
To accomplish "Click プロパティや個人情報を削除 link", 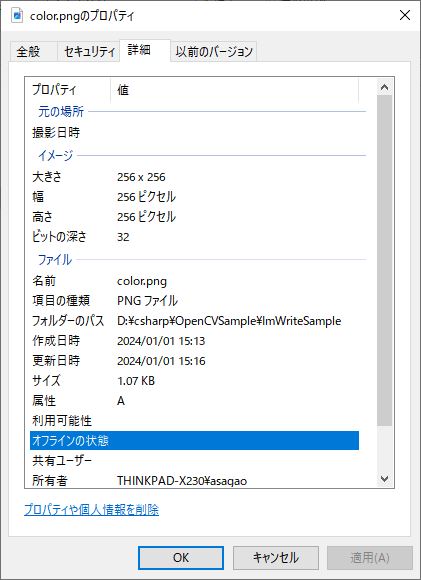I will 91,510.
